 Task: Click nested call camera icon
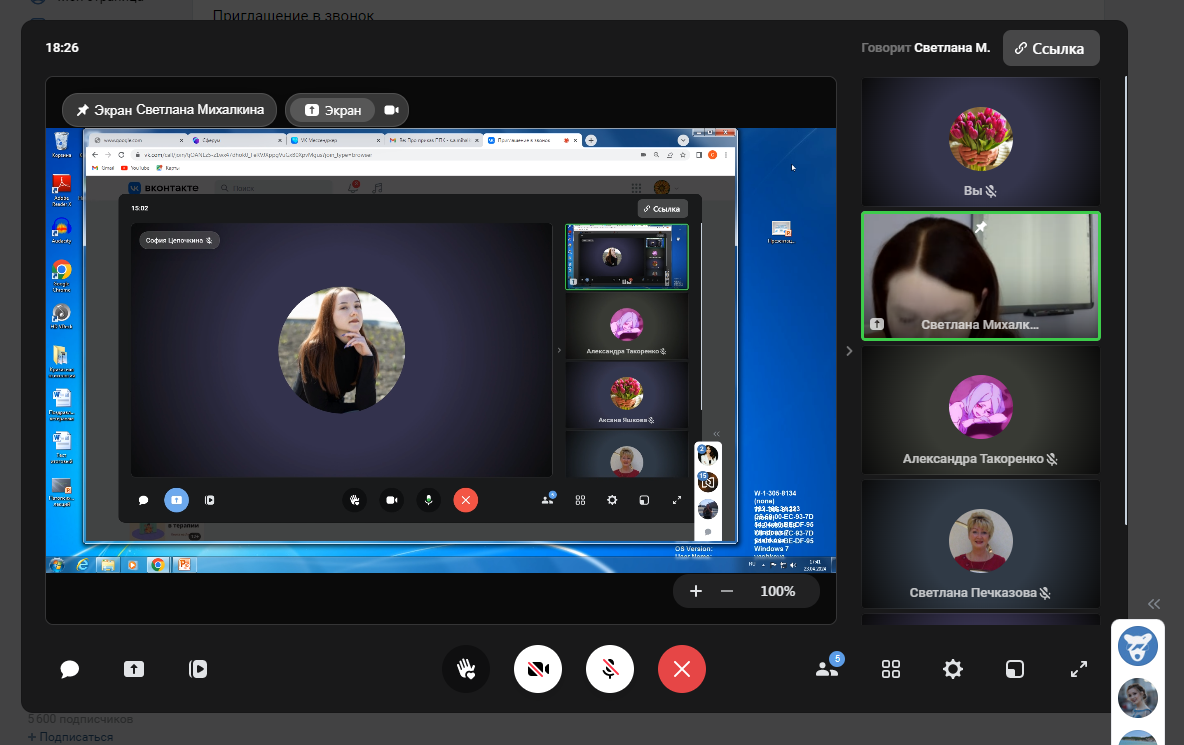tap(391, 500)
